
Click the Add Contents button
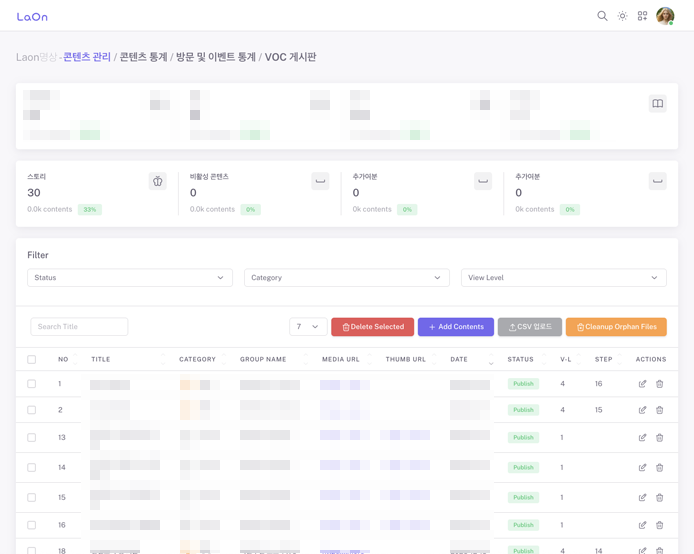(x=455, y=327)
